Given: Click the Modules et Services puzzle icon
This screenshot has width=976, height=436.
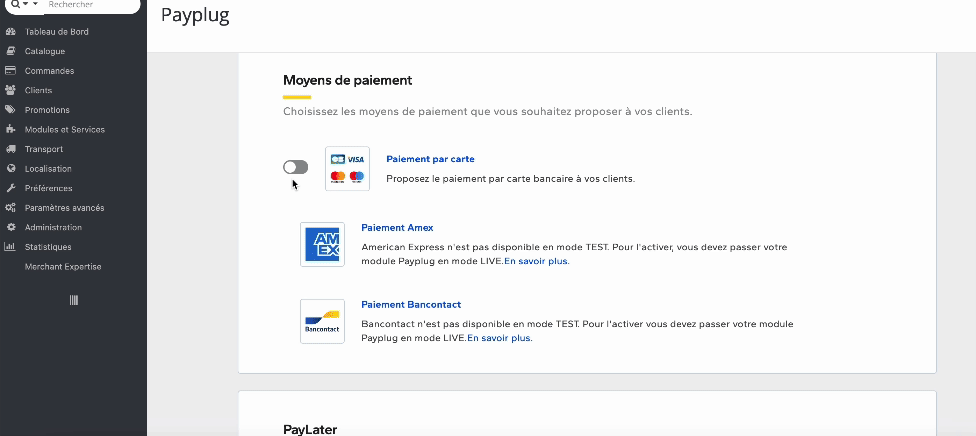Looking at the screenshot, I should click(x=10, y=130).
